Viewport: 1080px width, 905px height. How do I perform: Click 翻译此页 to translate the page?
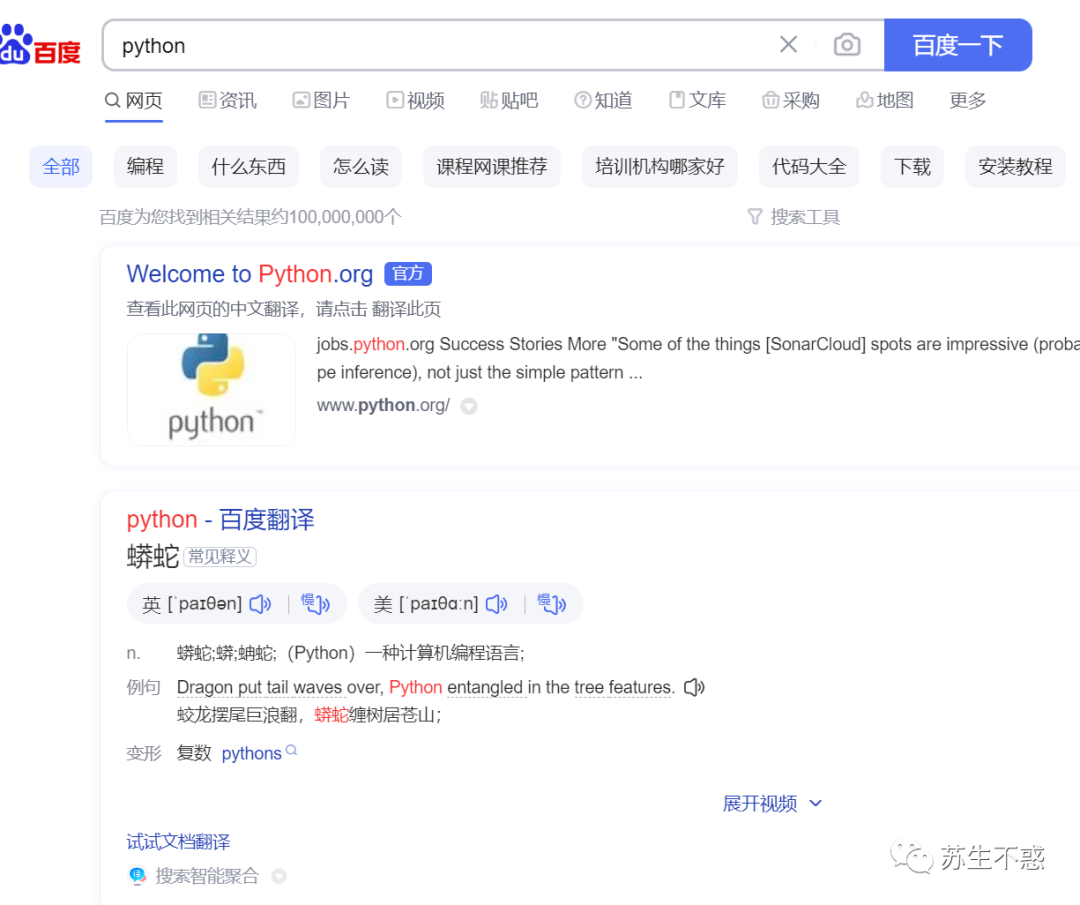(x=406, y=309)
